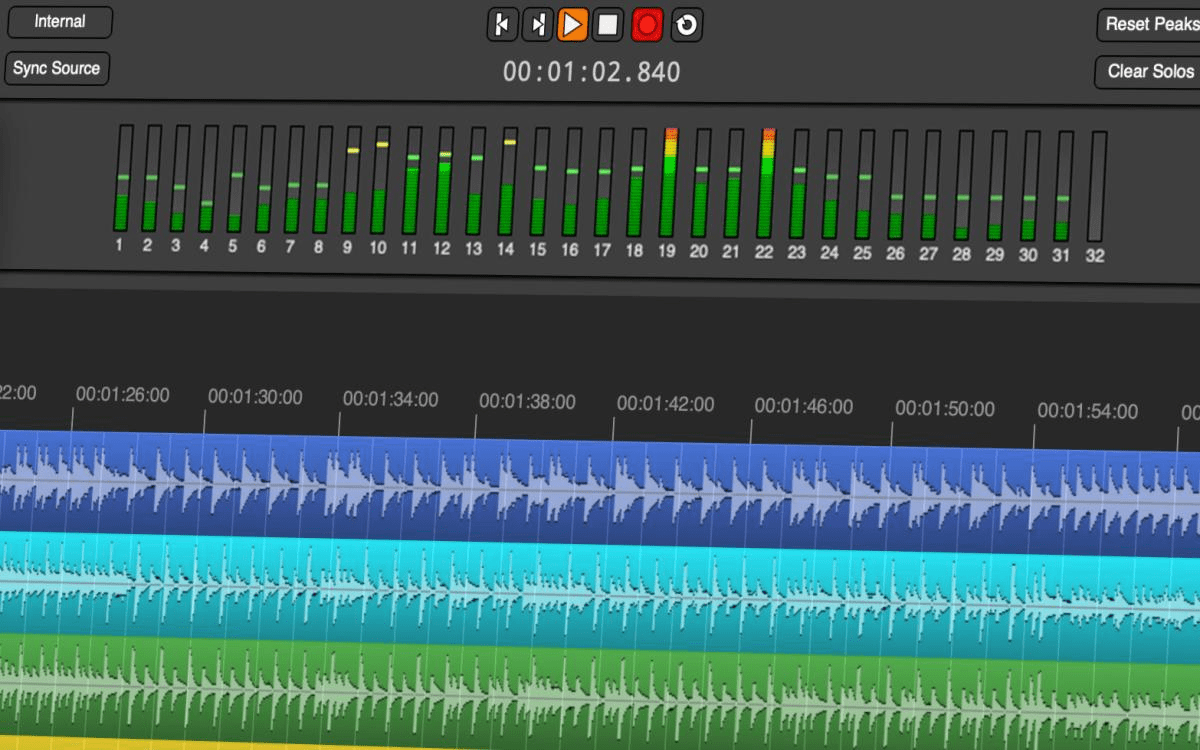Click the channel 25 level meter

click(864, 184)
